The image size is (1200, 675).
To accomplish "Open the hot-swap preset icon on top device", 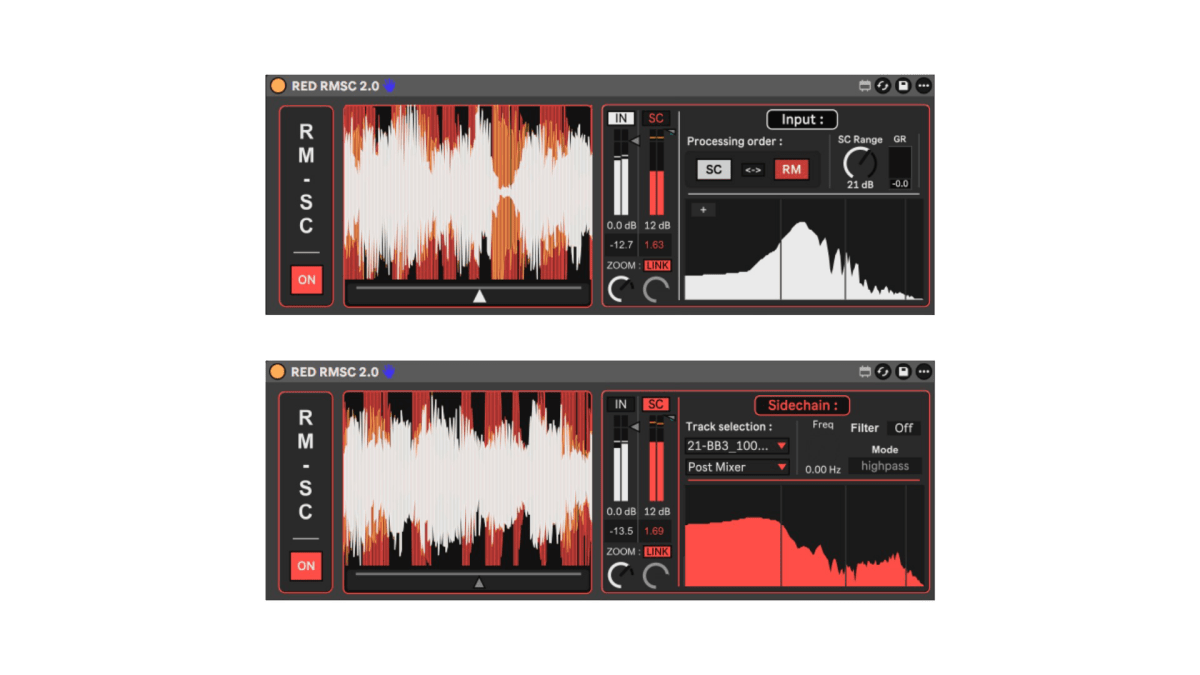I will coord(864,86).
